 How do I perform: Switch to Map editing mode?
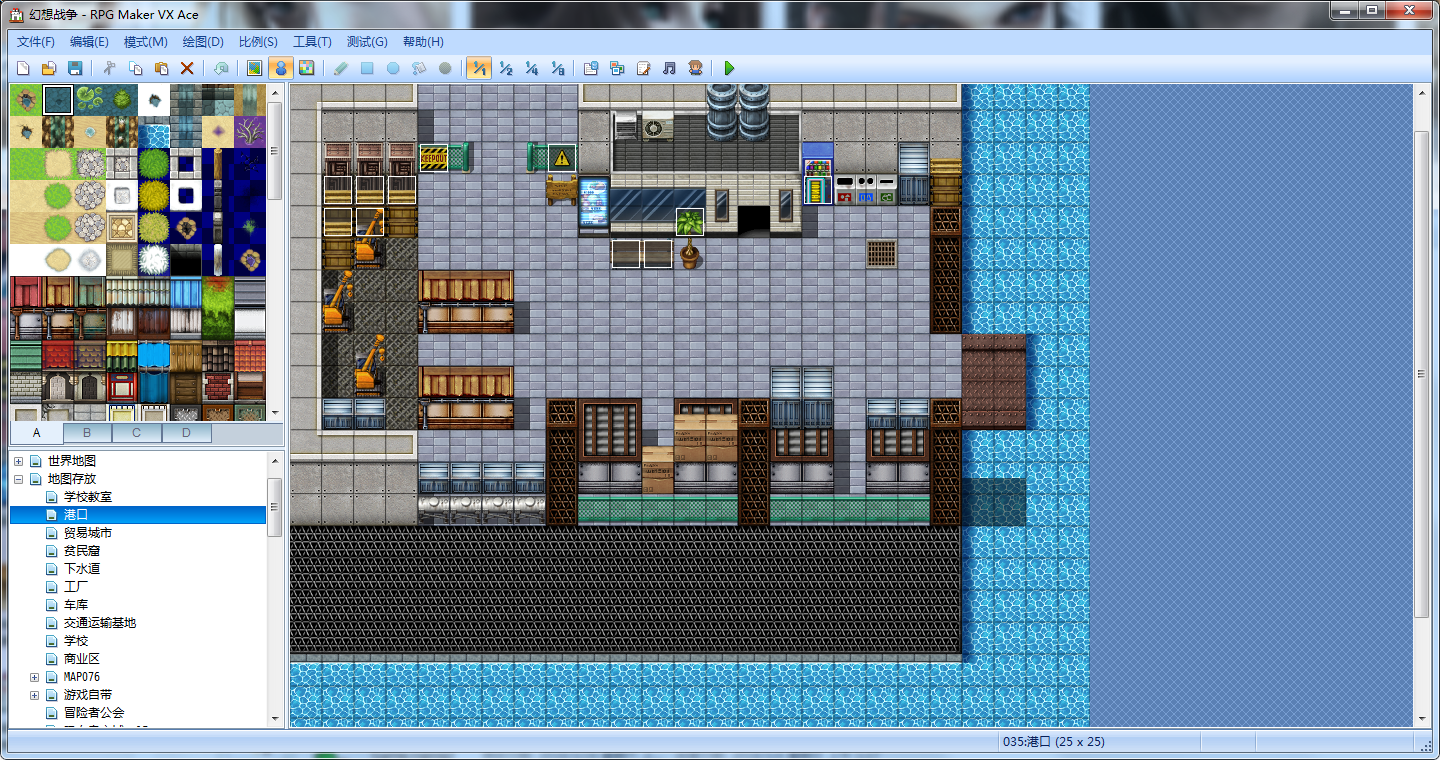(x=255, y=68)
